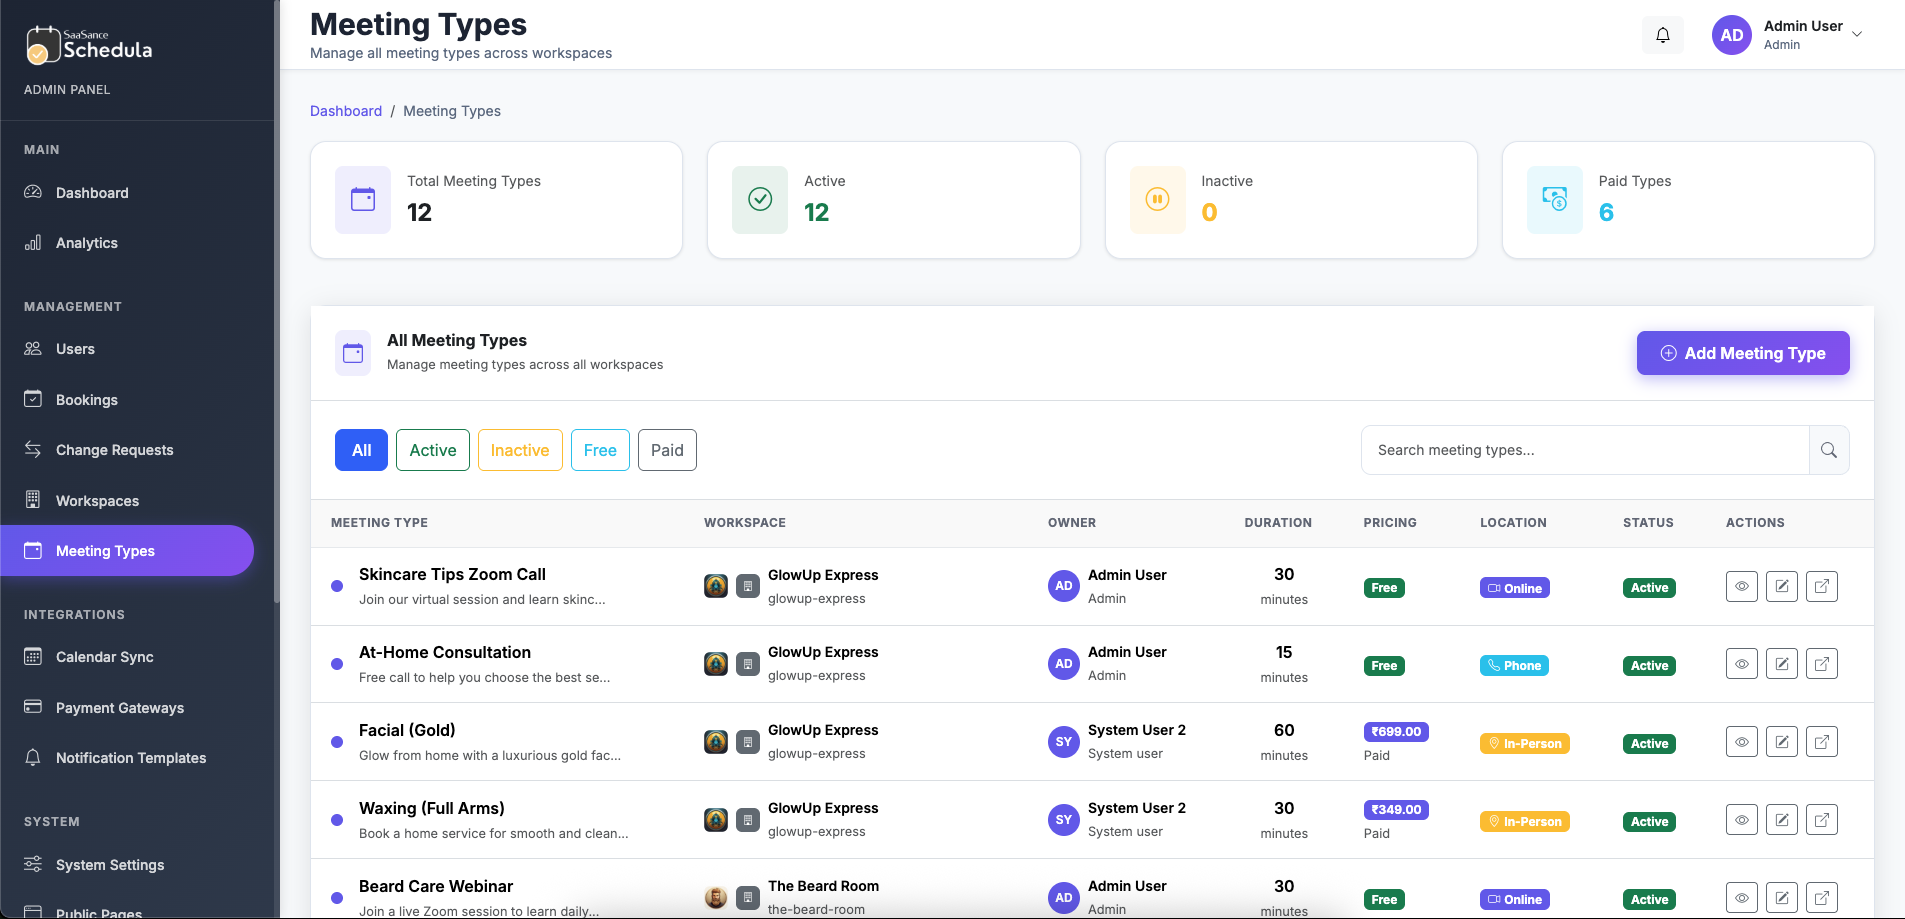Select the Inactive filter
The width and height of the screenshot is (1905, 919).
pos(520,450)
